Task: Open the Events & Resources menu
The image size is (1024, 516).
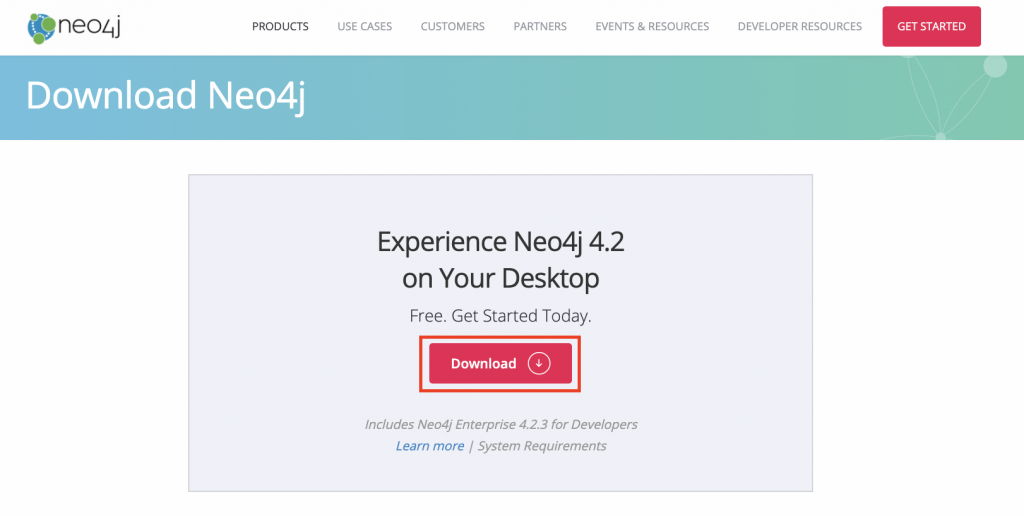Action: [652, 26]
